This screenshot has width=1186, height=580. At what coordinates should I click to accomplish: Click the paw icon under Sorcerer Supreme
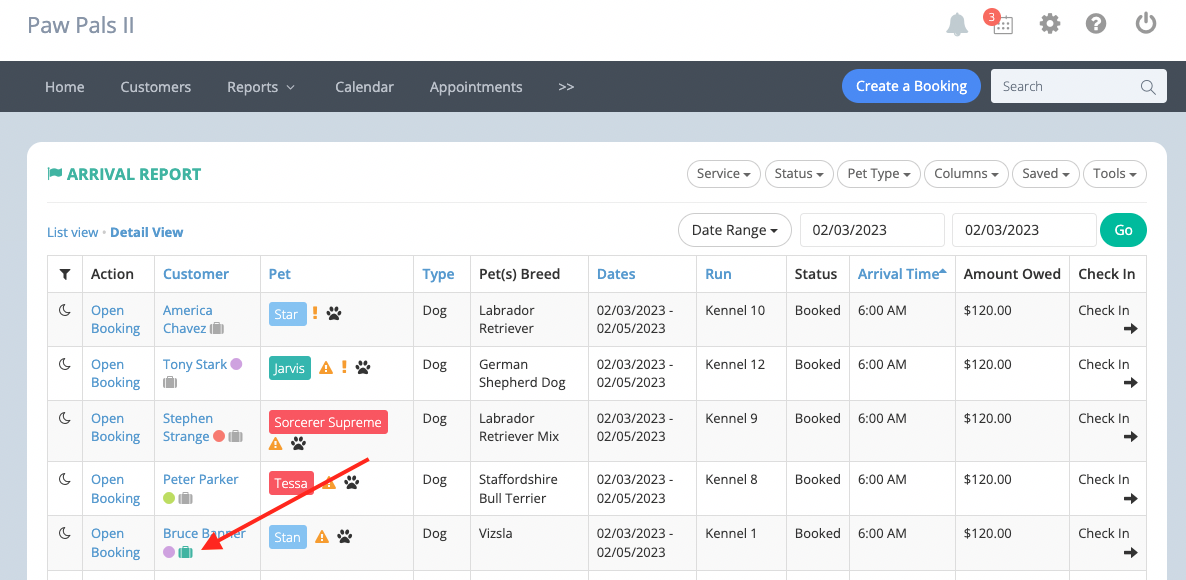299,443
